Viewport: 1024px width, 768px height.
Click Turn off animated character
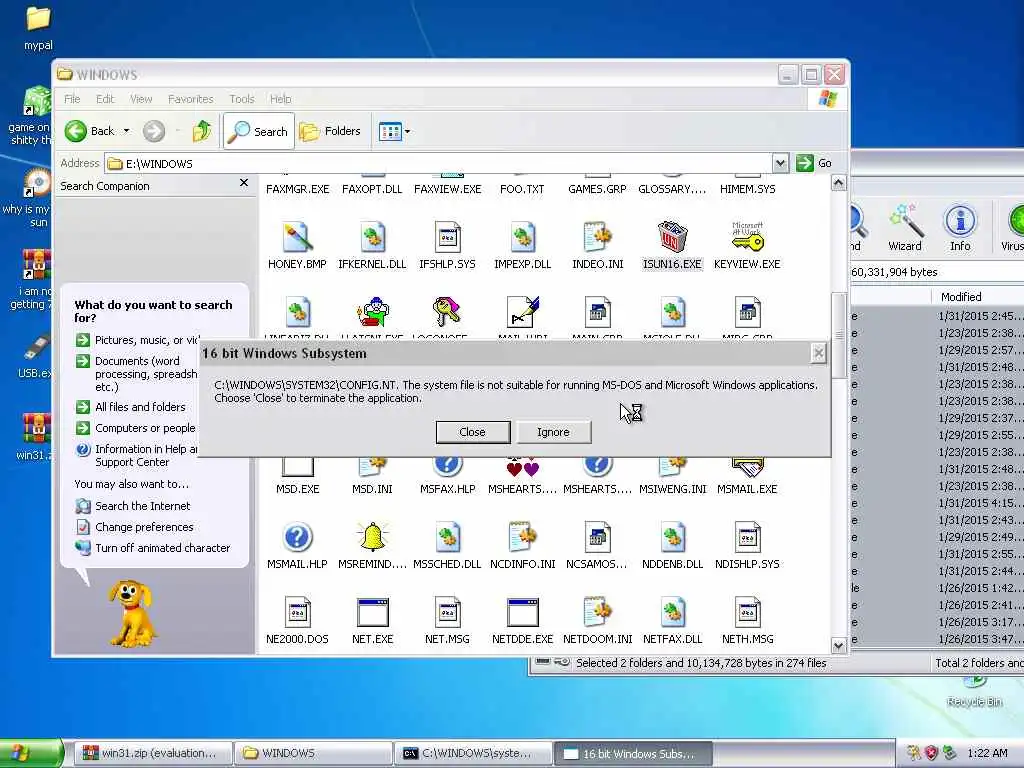click(163, 547)
